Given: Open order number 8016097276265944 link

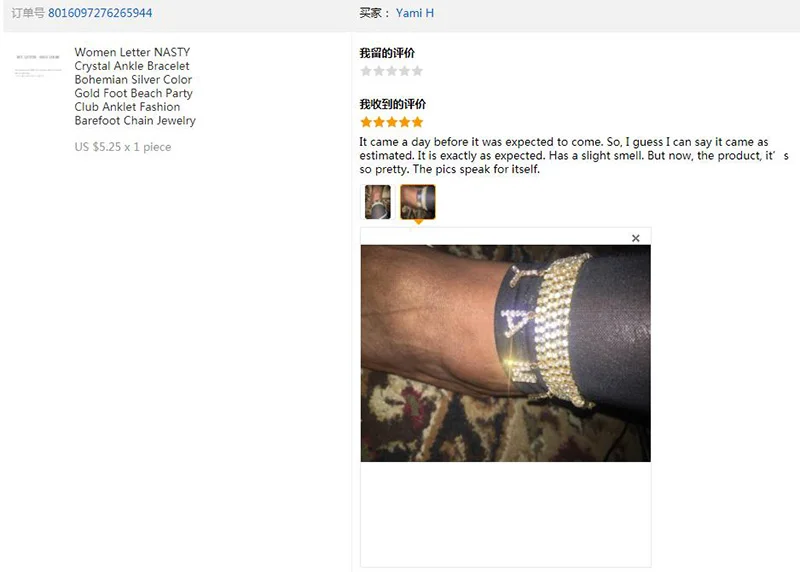Looking at the screenshot, I should (x=100, y=13).
